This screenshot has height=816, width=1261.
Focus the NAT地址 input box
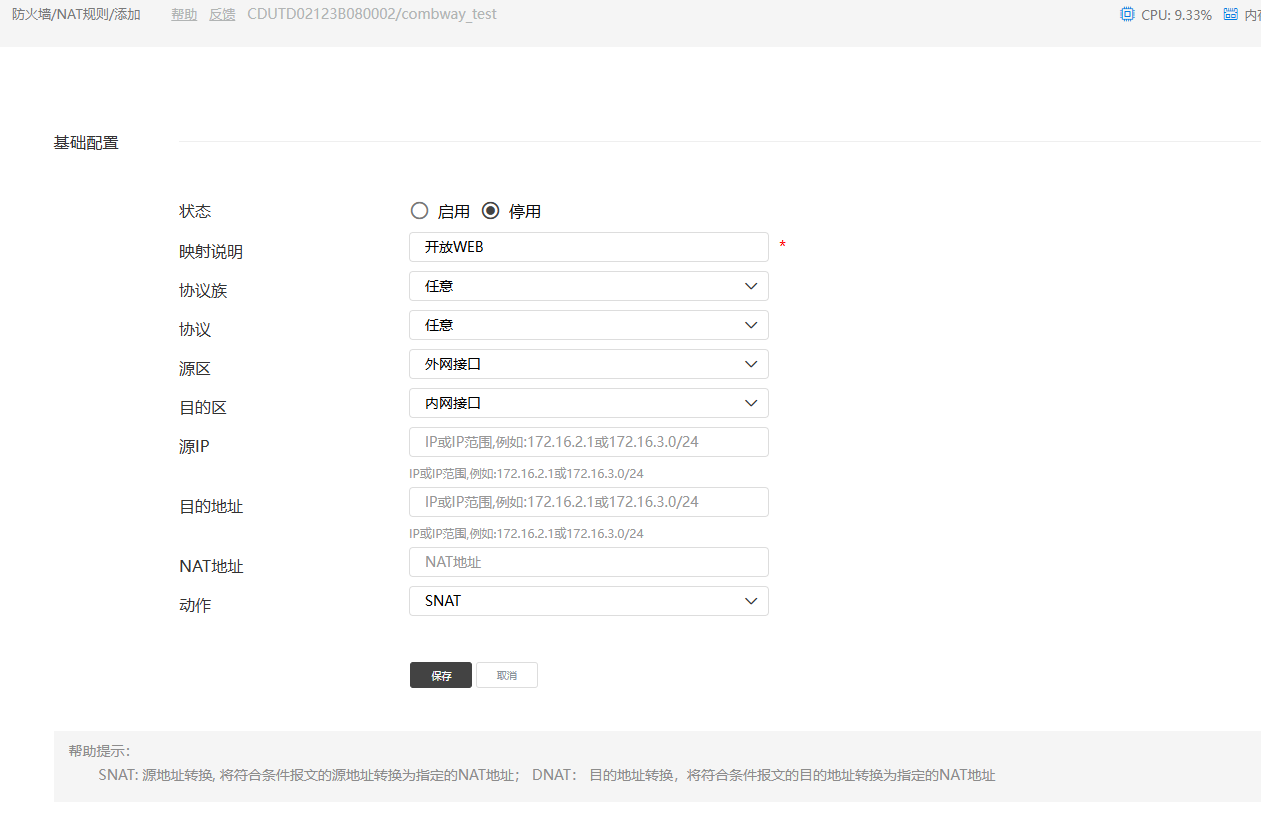coord(588,562)
